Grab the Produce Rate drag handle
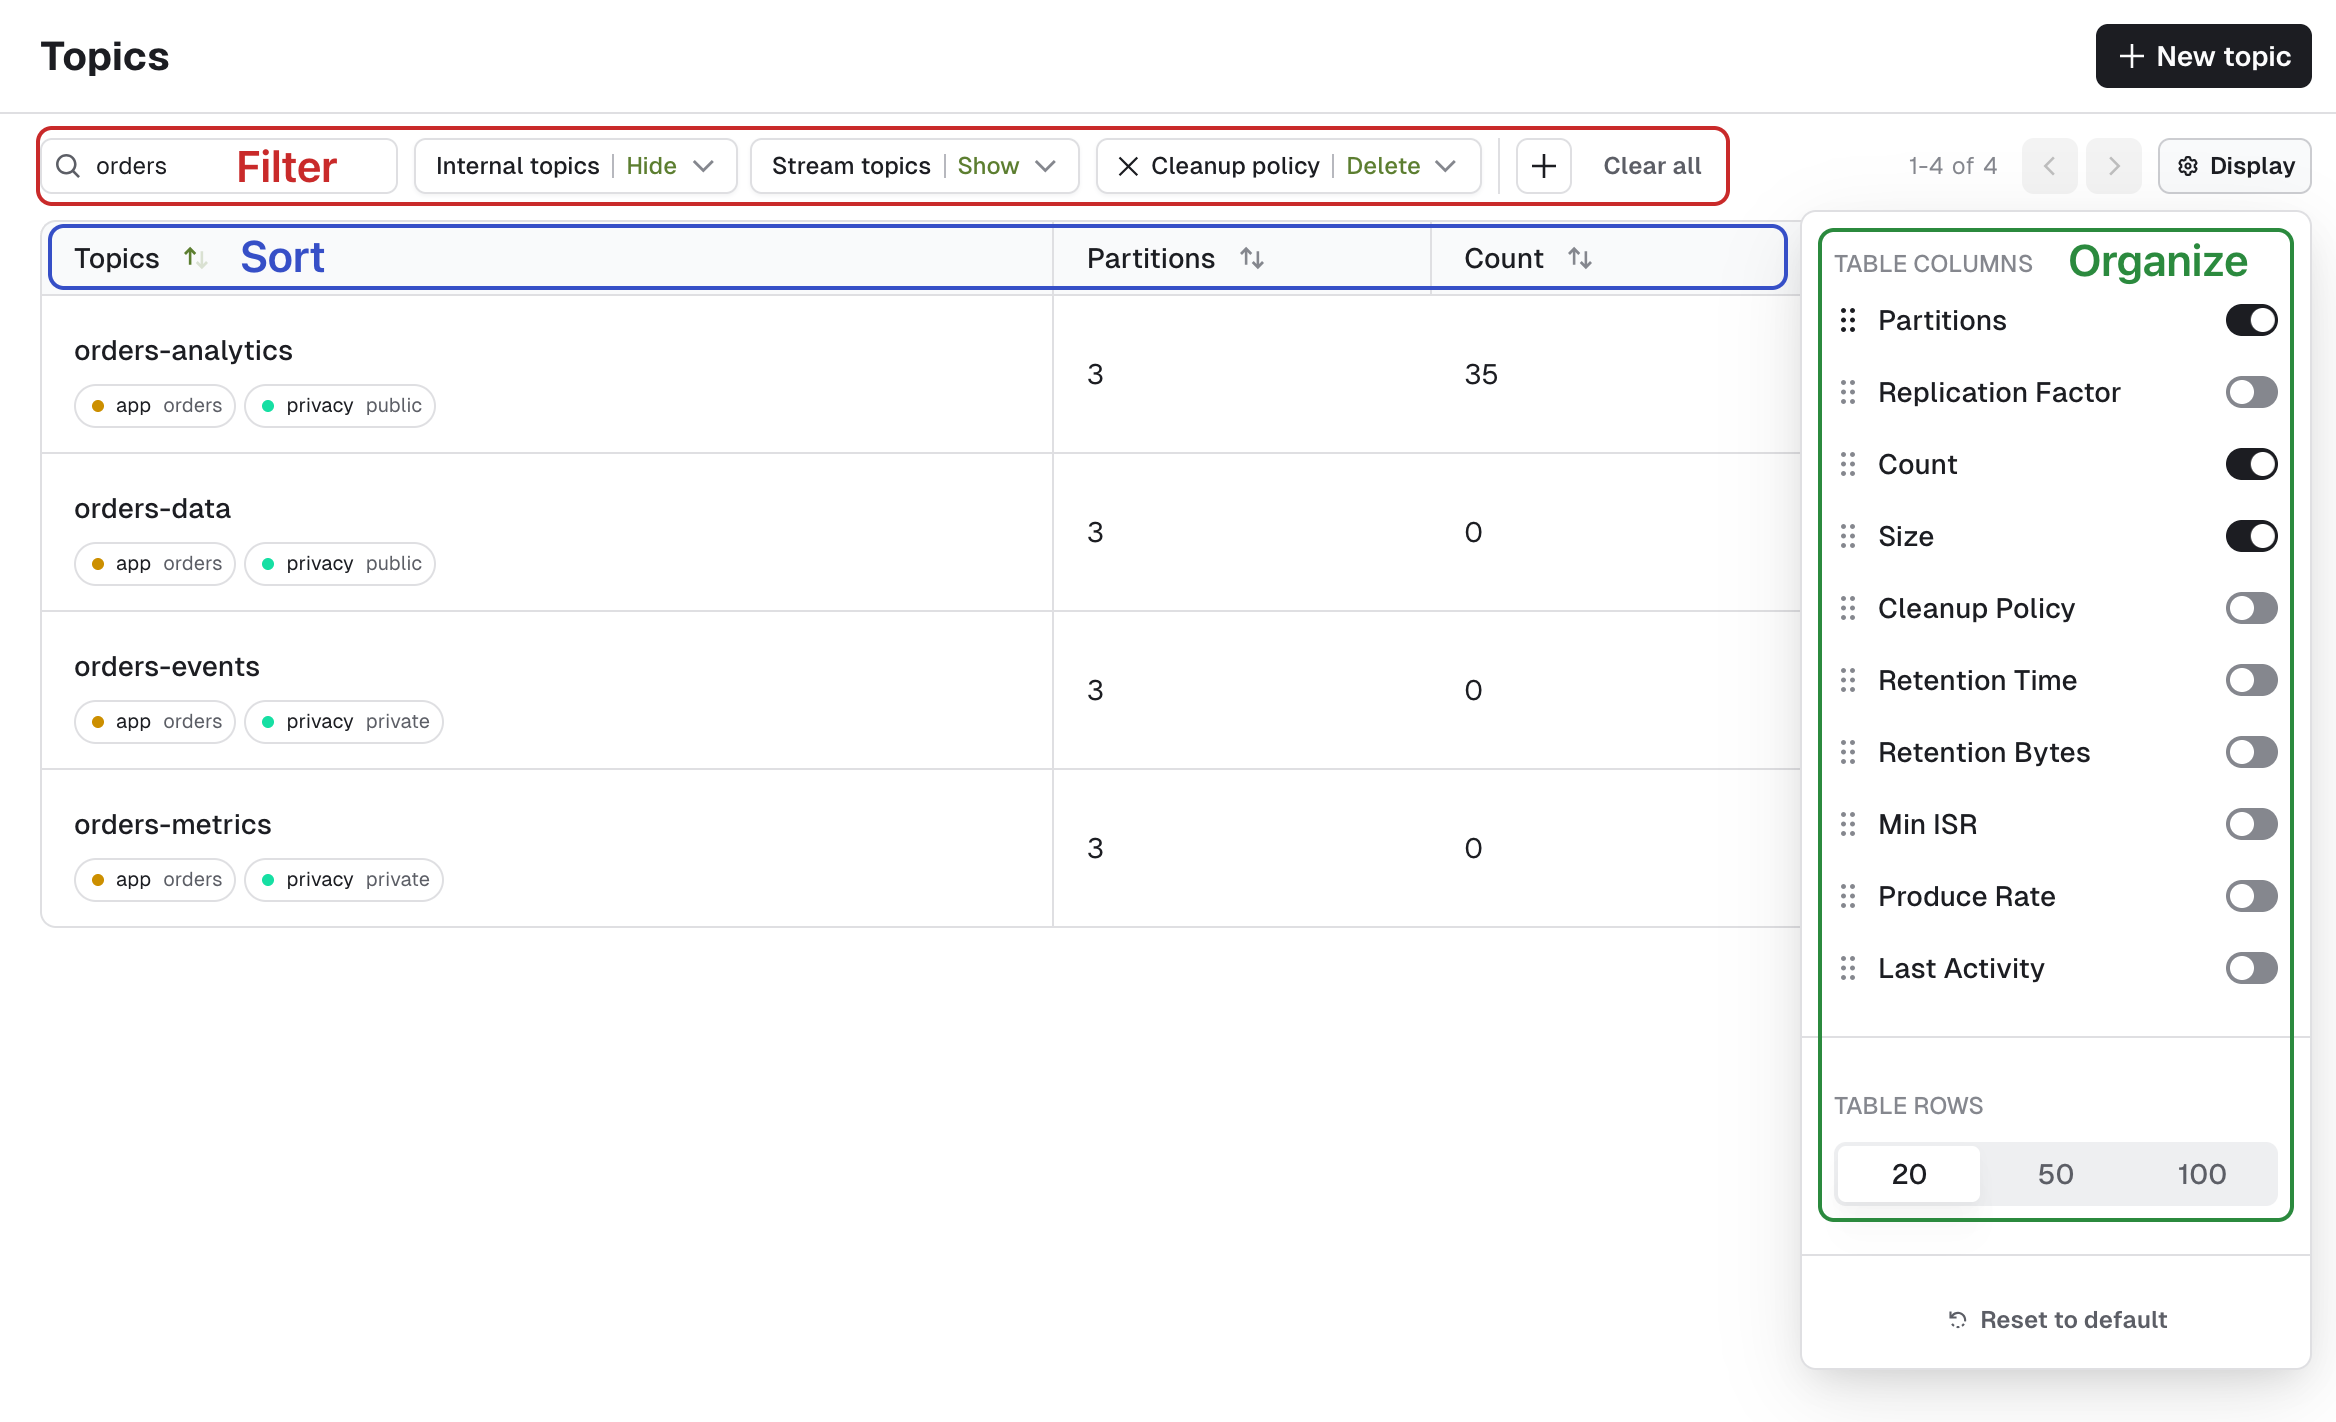 tap(1848, 896)
